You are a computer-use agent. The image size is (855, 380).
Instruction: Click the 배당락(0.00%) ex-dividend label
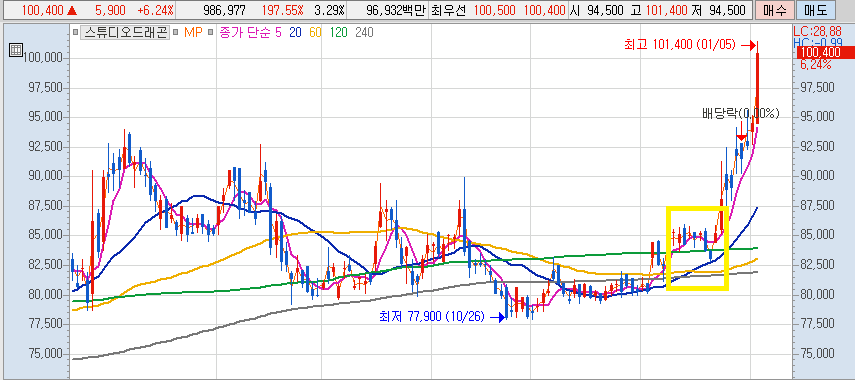pyautogui.click(x=740, y=114)
